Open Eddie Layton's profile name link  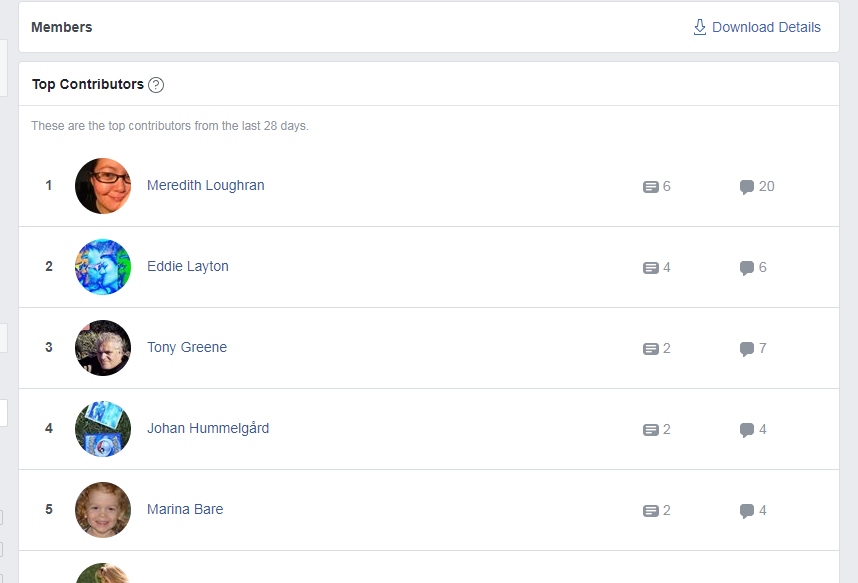[x=188, y=267]
